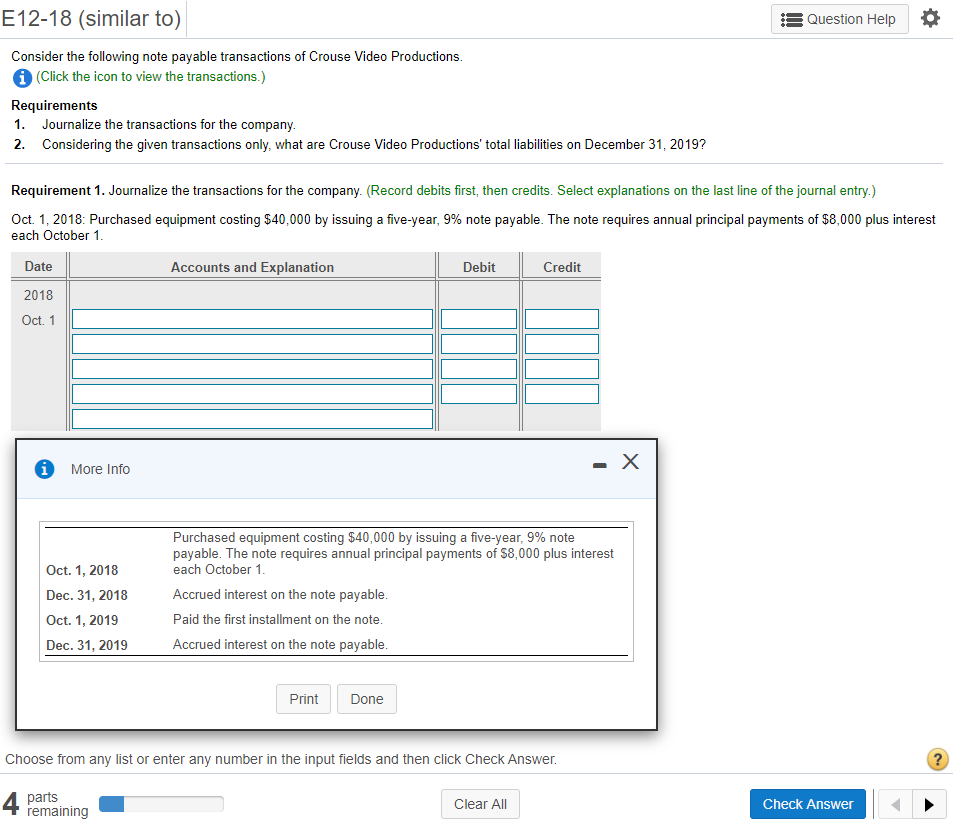The height and width of the screenshot is (828, 953).
Task: Click the Print button
Action: [x=303, y=698]
